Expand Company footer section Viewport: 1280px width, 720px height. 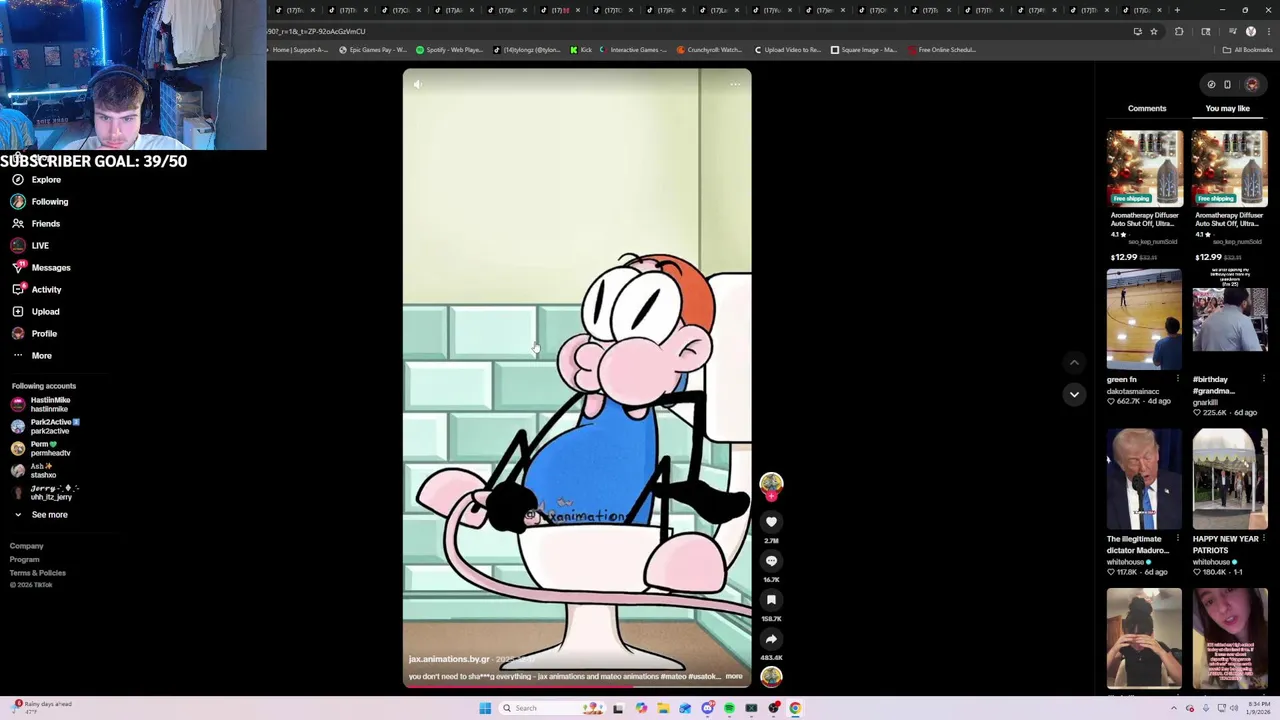tap(27, 546)
